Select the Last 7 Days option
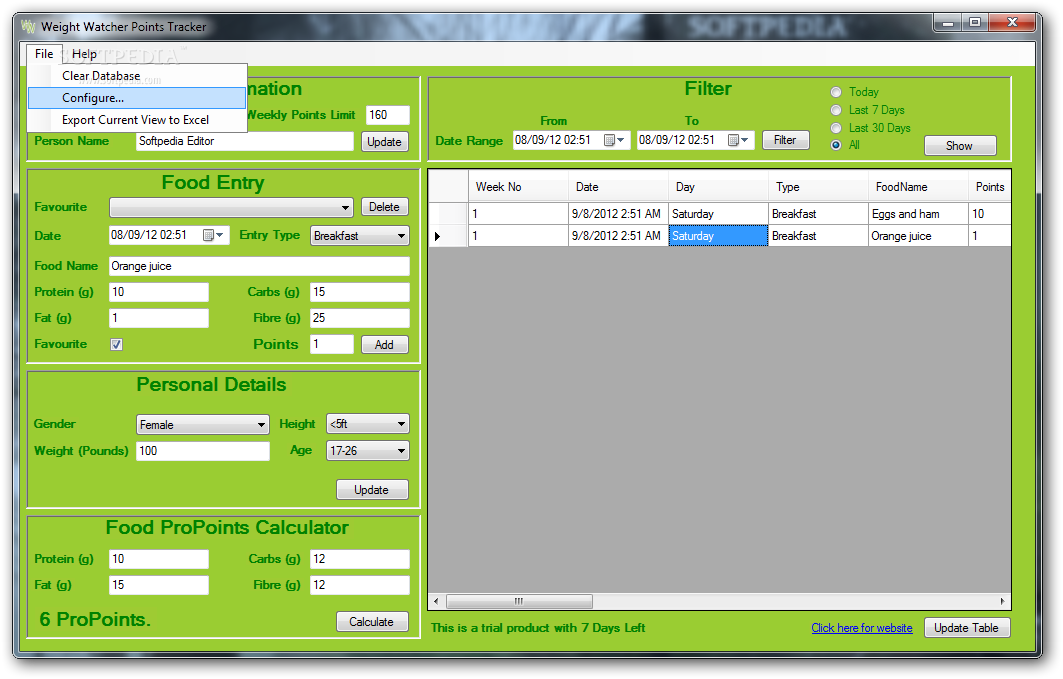 (836, 110)
